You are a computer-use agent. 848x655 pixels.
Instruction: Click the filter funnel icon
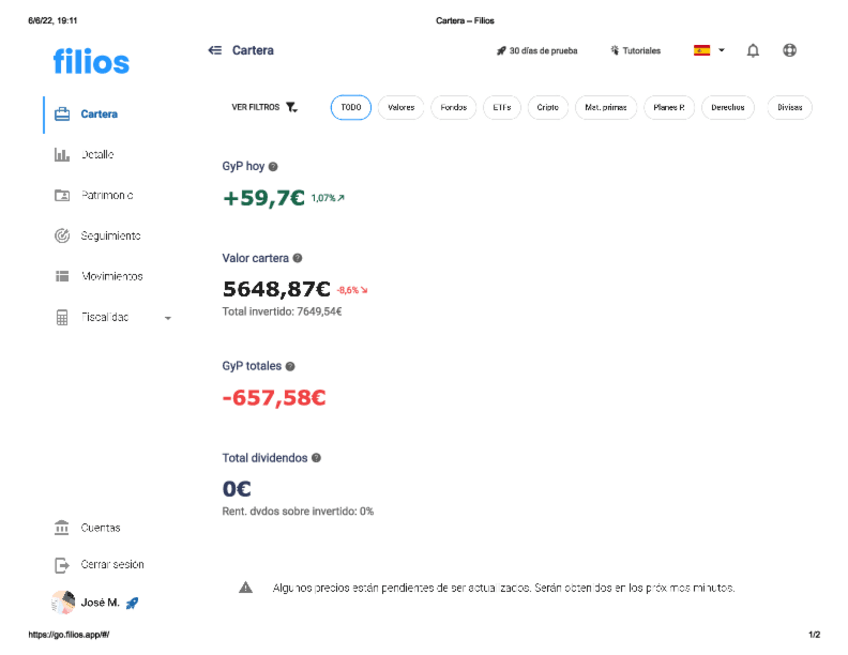point(292,108)
